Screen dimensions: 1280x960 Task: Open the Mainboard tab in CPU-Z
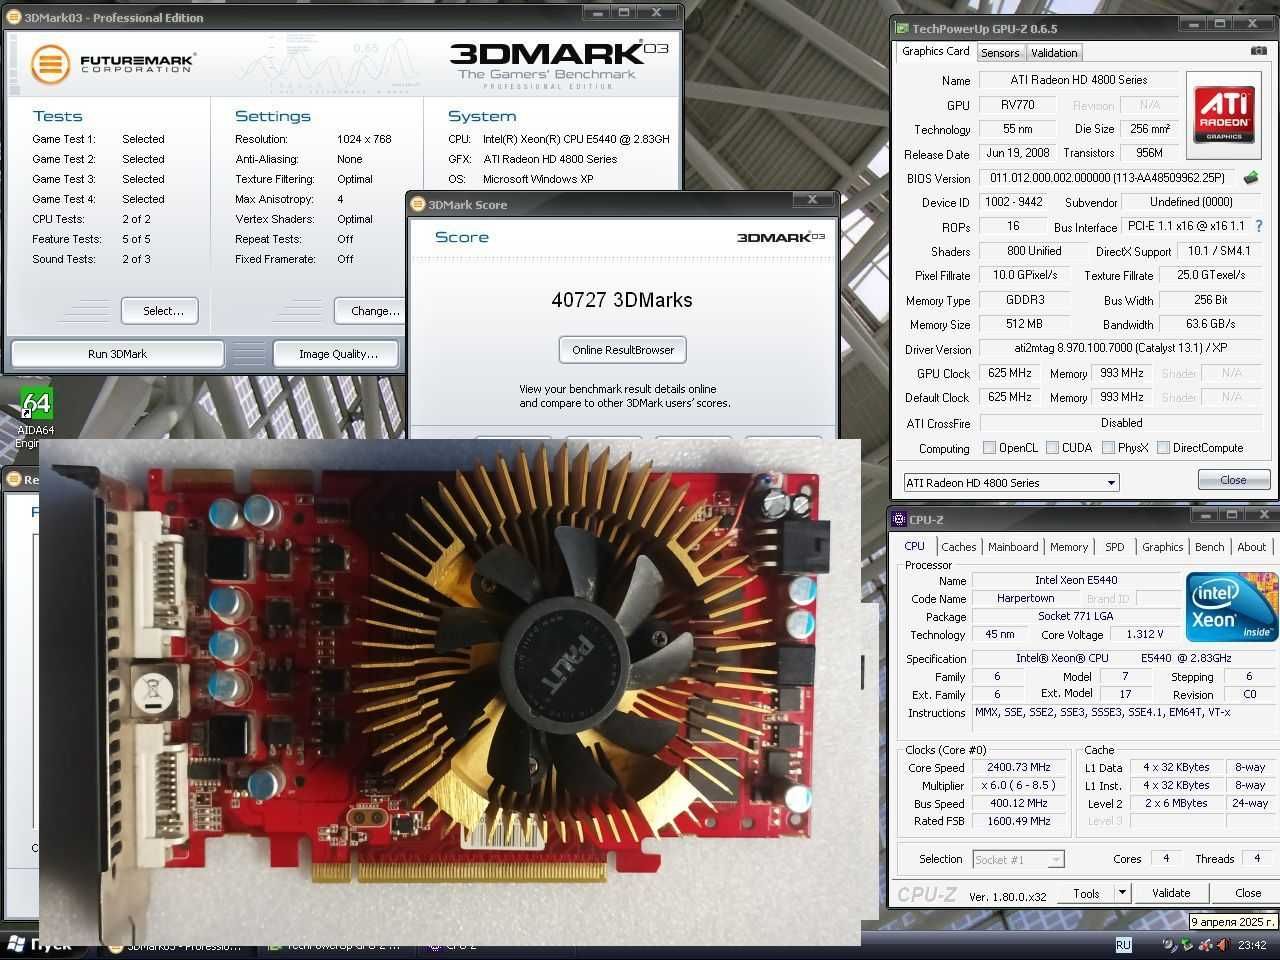(1013, 547)
